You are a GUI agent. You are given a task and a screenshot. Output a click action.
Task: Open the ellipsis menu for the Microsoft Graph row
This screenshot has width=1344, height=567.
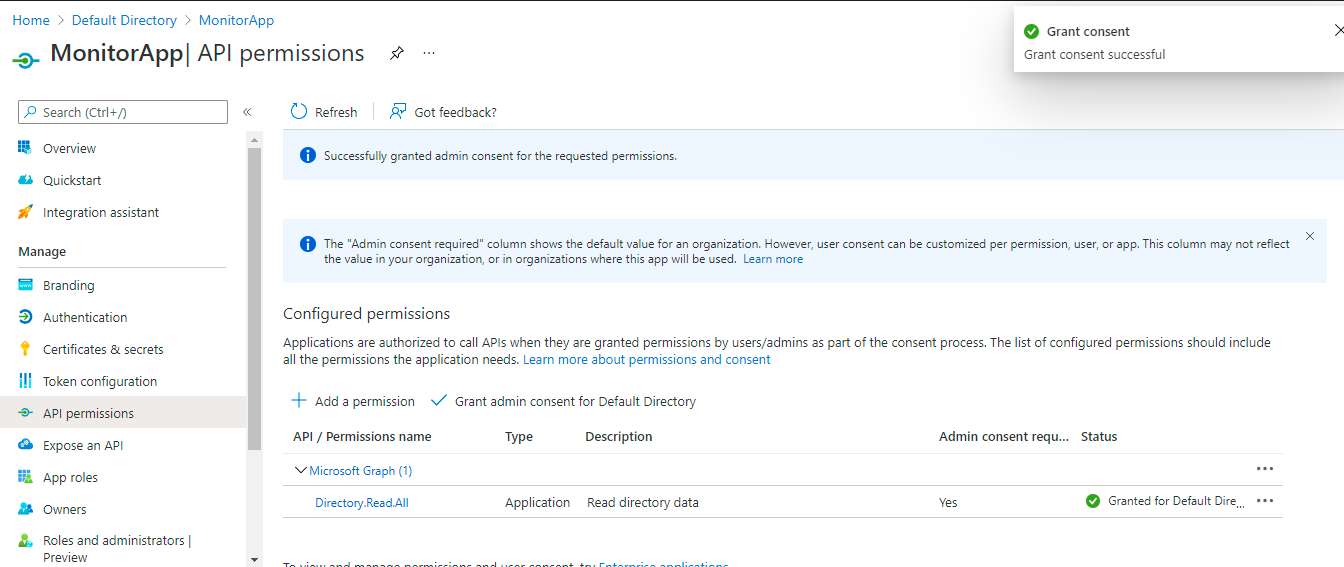click(x=1265, y=469)
